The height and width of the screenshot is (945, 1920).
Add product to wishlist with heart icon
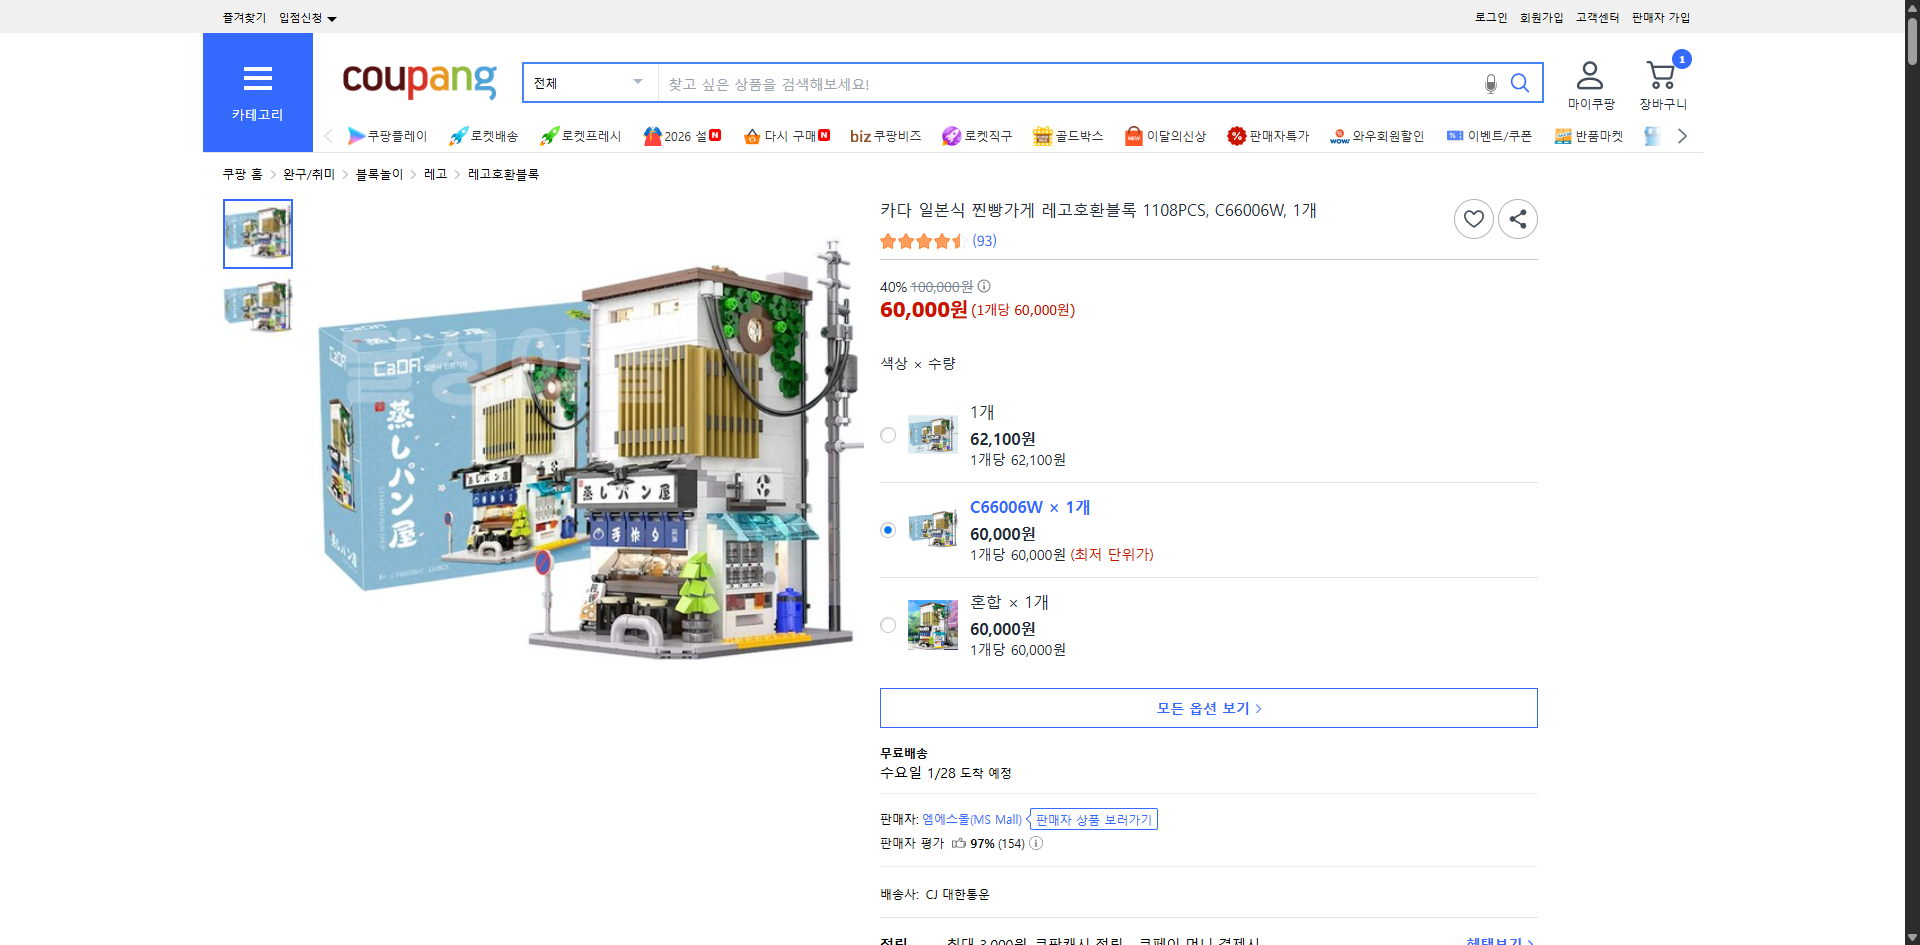[x=1473, y=218]
